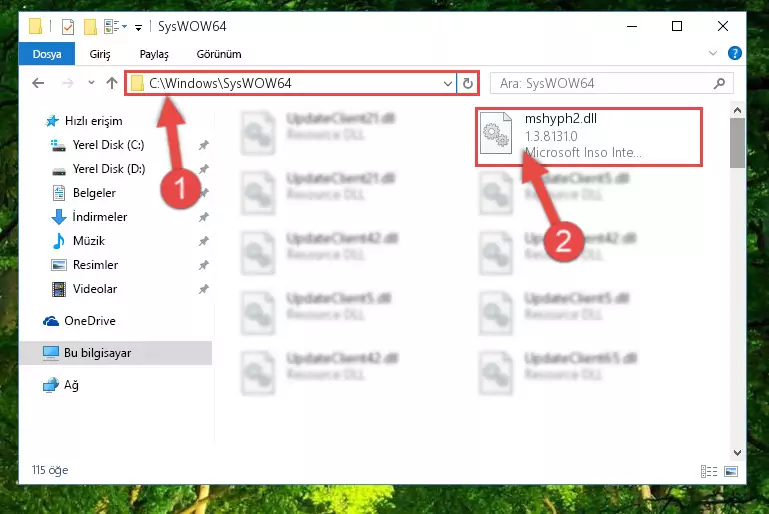
Task: Click the address bar path C:\Windows\SysWOW64
Action: click(220, 83)
